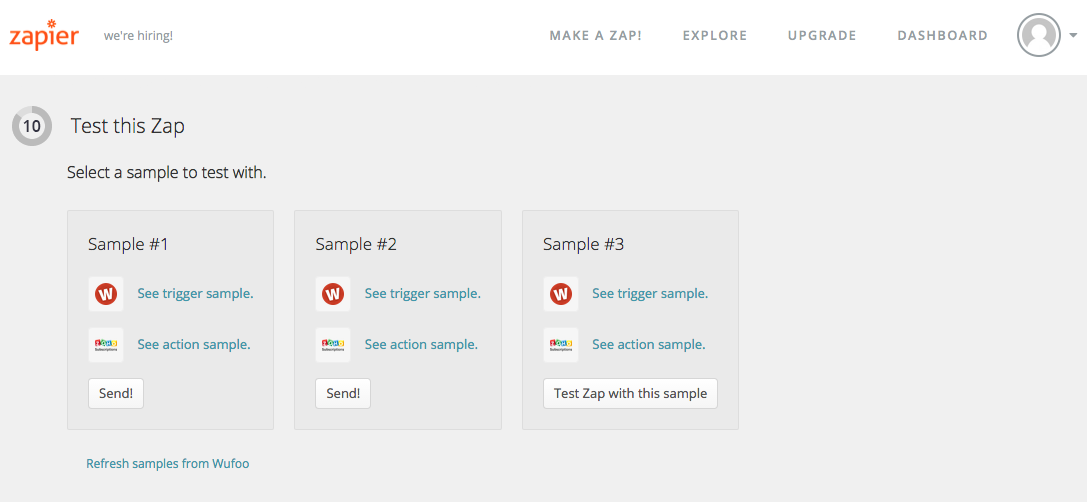The image size is (1087, 502).
Task: Click the Zoho Subscriptions icon in Sample #2
Action: coord(333,345)
